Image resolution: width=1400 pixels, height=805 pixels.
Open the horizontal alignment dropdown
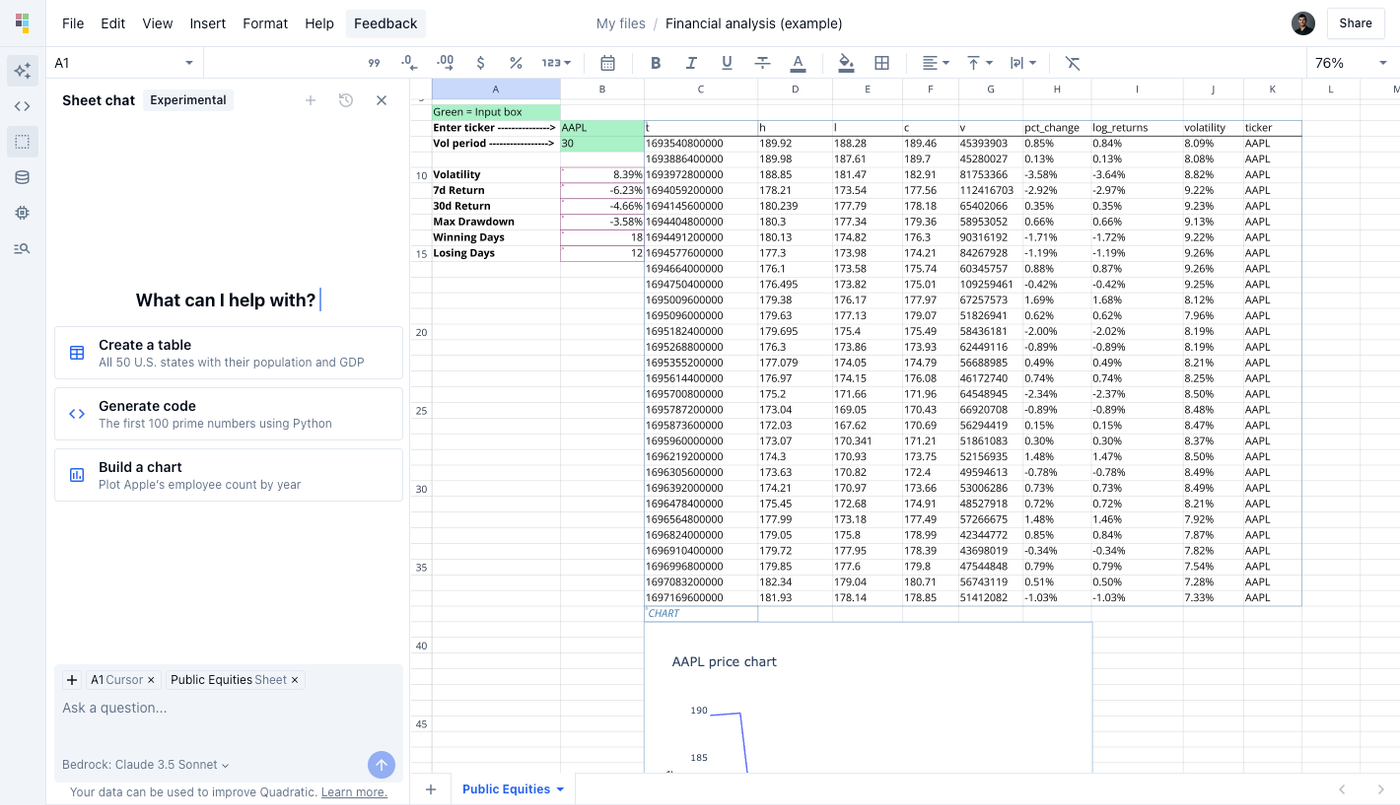tap(936, 63)
